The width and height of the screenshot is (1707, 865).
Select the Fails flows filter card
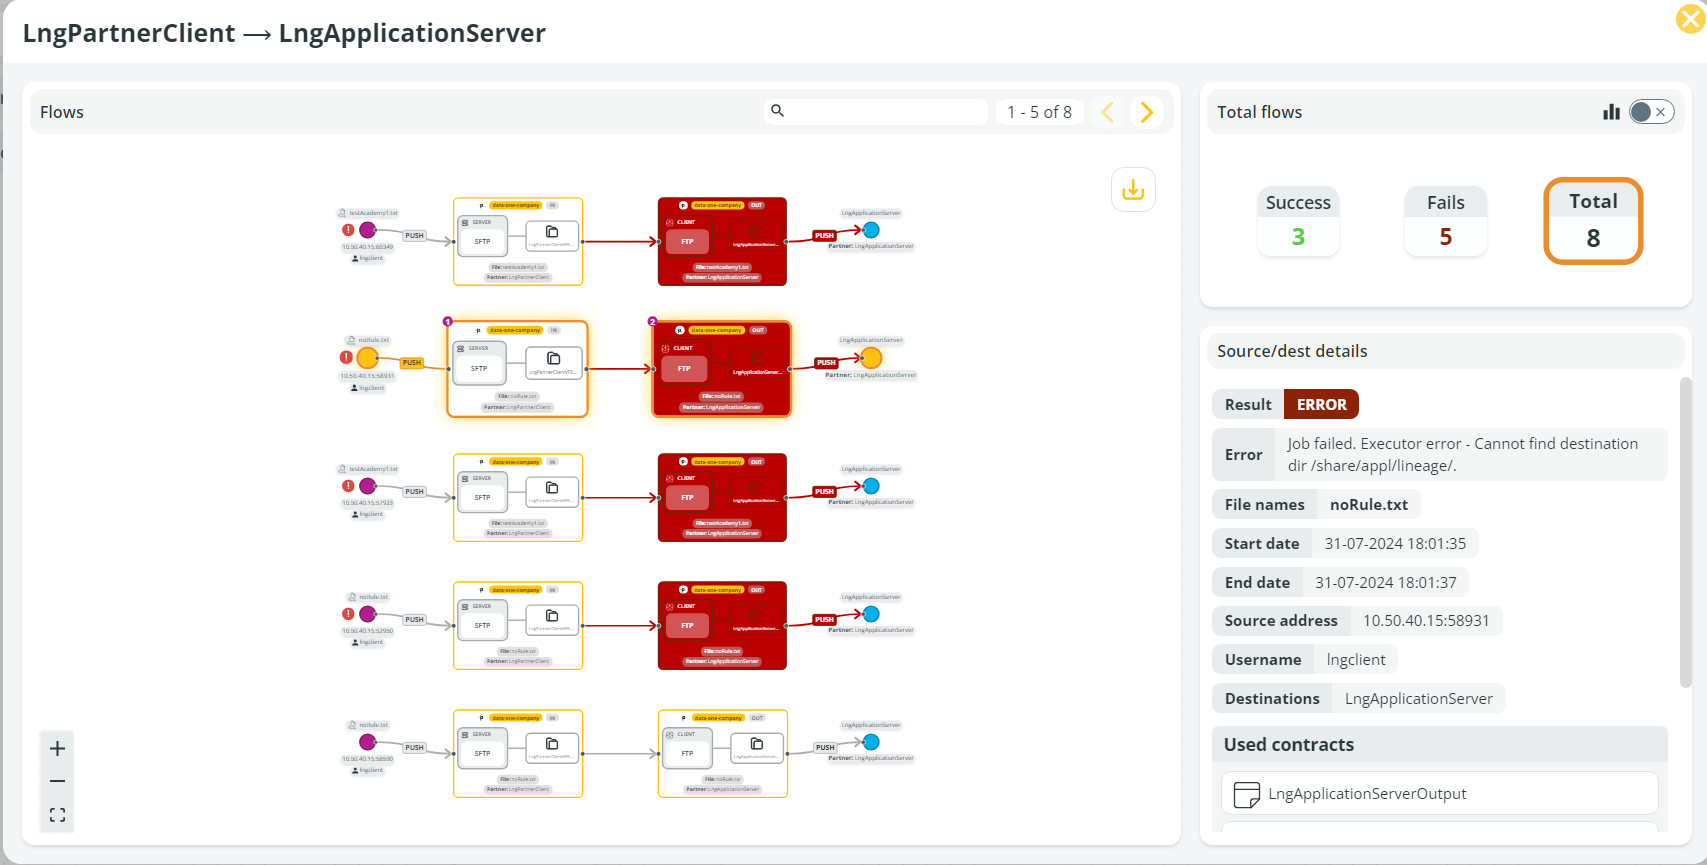tap(1445, 221)
